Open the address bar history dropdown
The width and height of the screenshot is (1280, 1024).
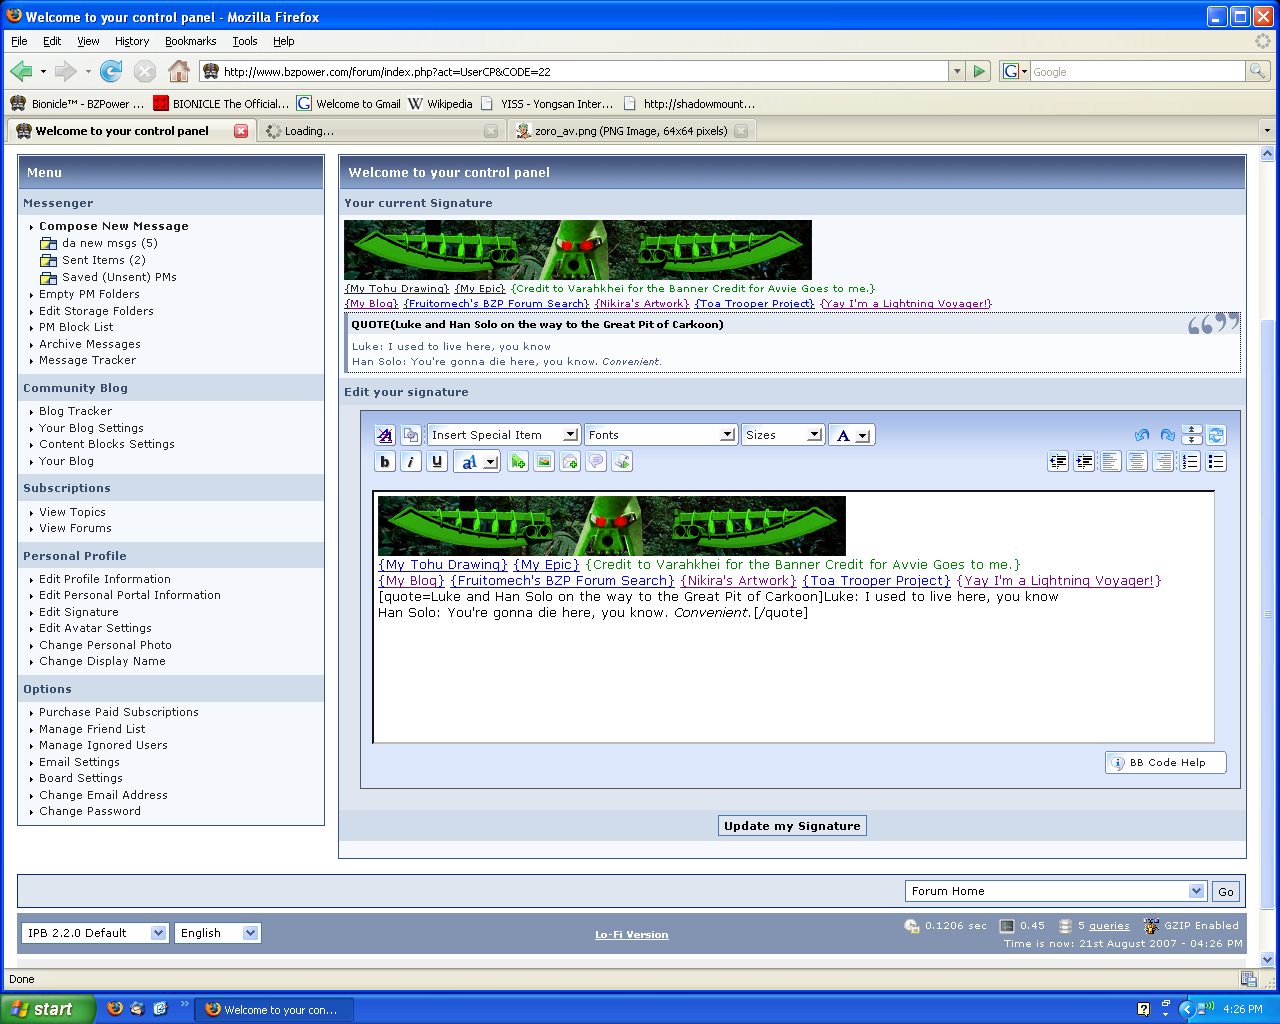[957, 71]
